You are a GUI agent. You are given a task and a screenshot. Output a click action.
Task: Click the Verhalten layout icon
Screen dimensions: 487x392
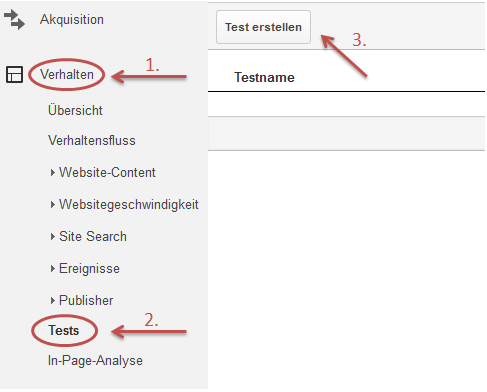[x=14, y=74]
